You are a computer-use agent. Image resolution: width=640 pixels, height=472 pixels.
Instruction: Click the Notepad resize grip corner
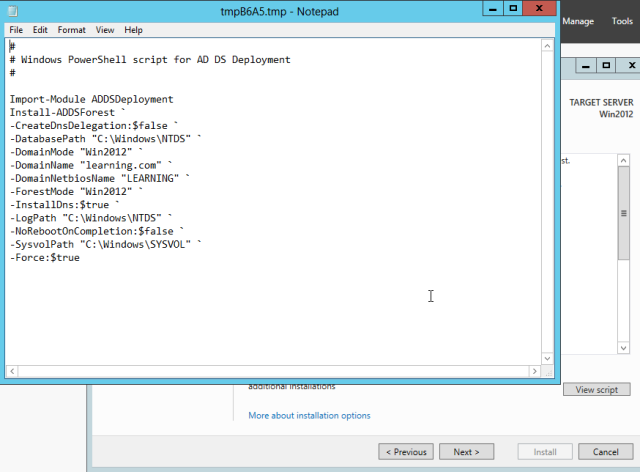(548, 372)
